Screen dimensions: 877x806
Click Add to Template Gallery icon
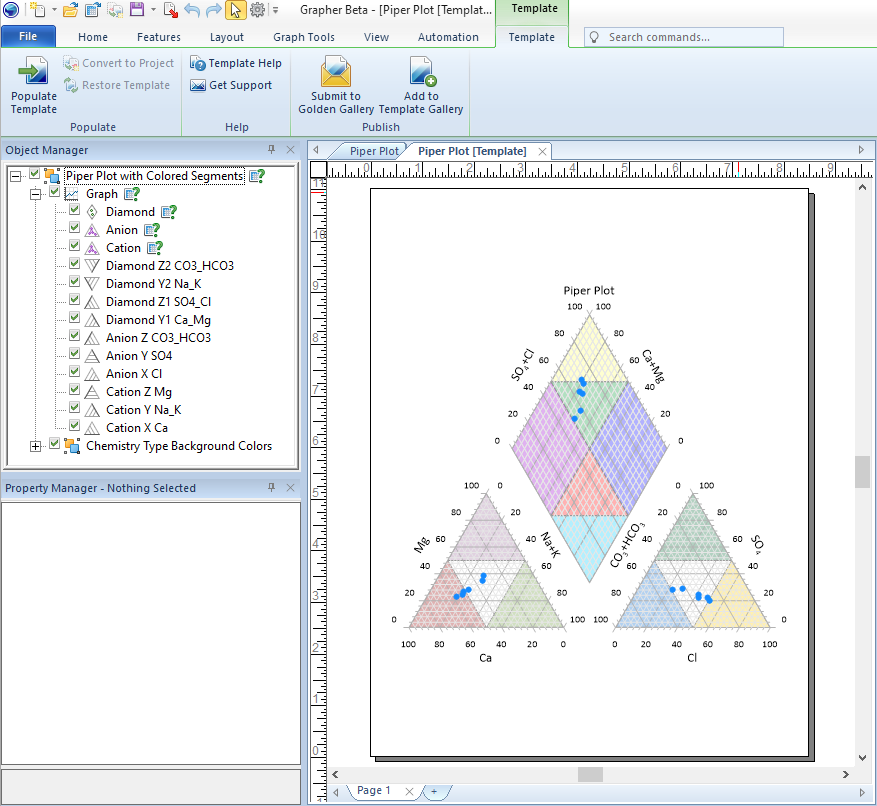pyautogui.click(x=421, y=73)
